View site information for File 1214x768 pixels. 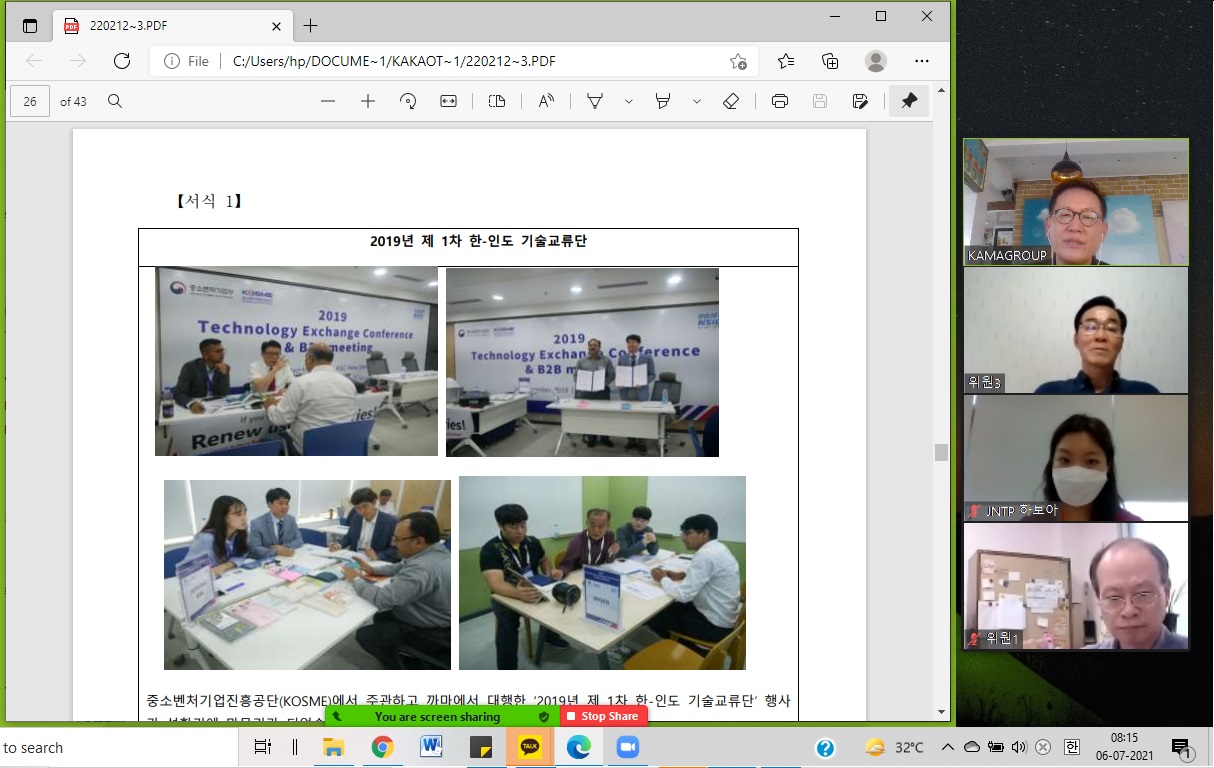pos(186,61)
